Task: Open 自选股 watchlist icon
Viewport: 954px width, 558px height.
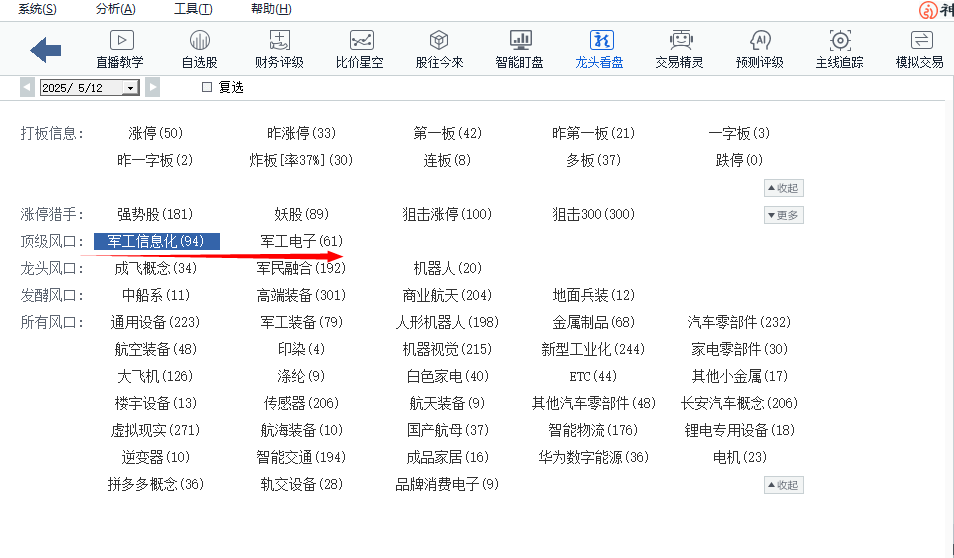Action: pos(199,41)
